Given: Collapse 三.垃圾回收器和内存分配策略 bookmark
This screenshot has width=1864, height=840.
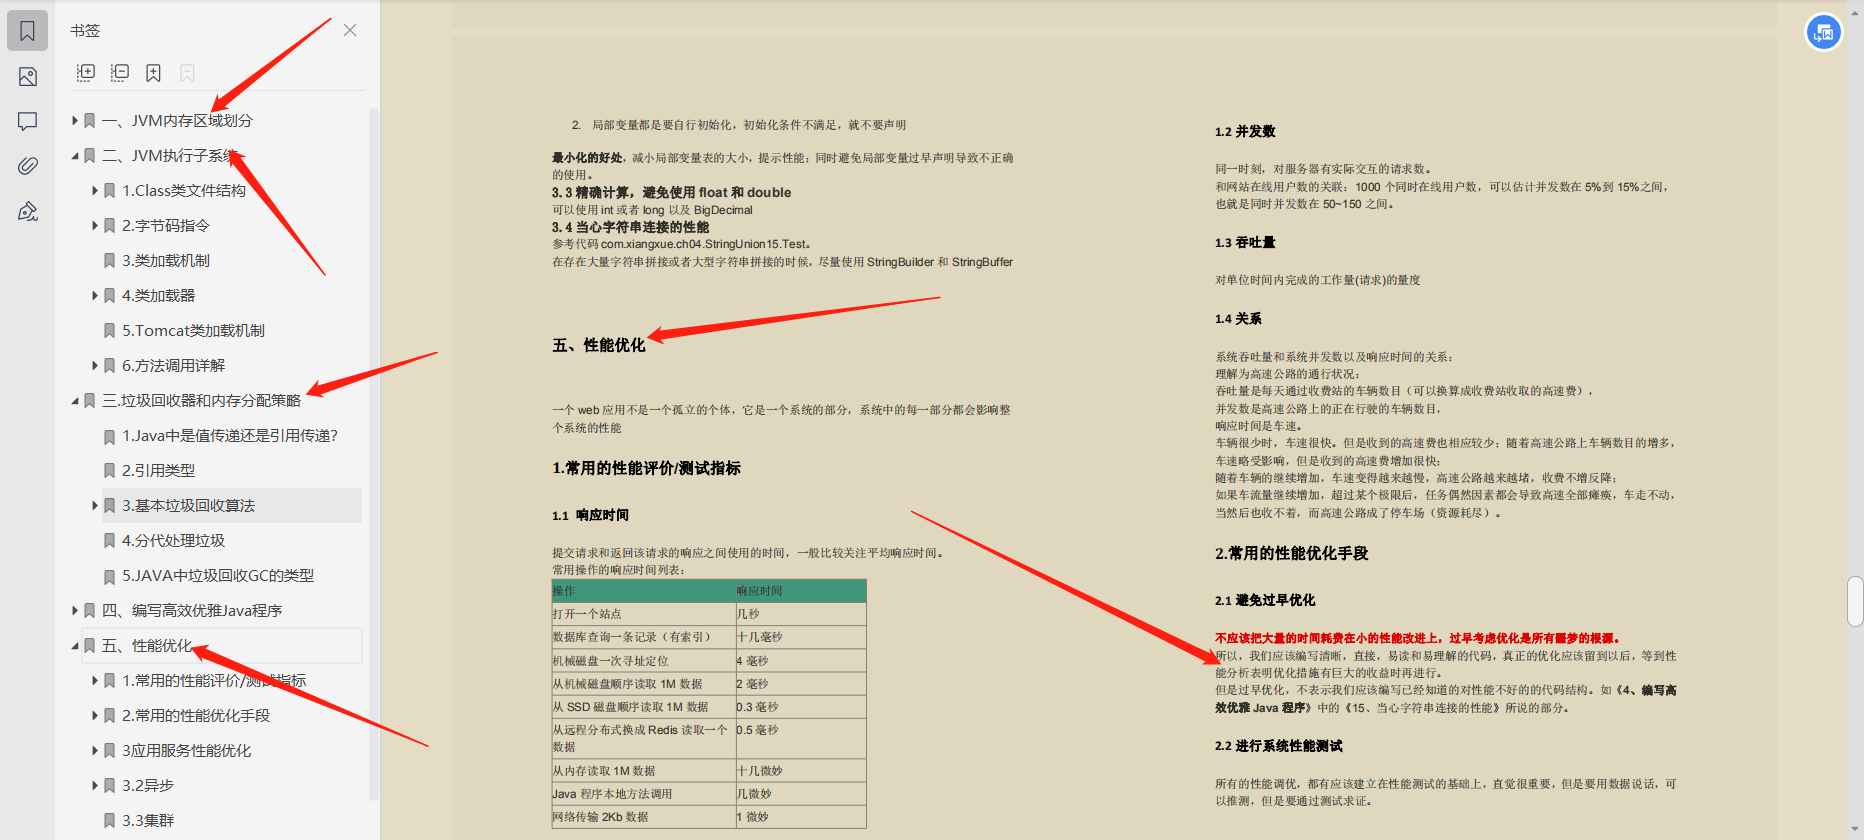Looking at the screenshot, I should tap(75, 401).
